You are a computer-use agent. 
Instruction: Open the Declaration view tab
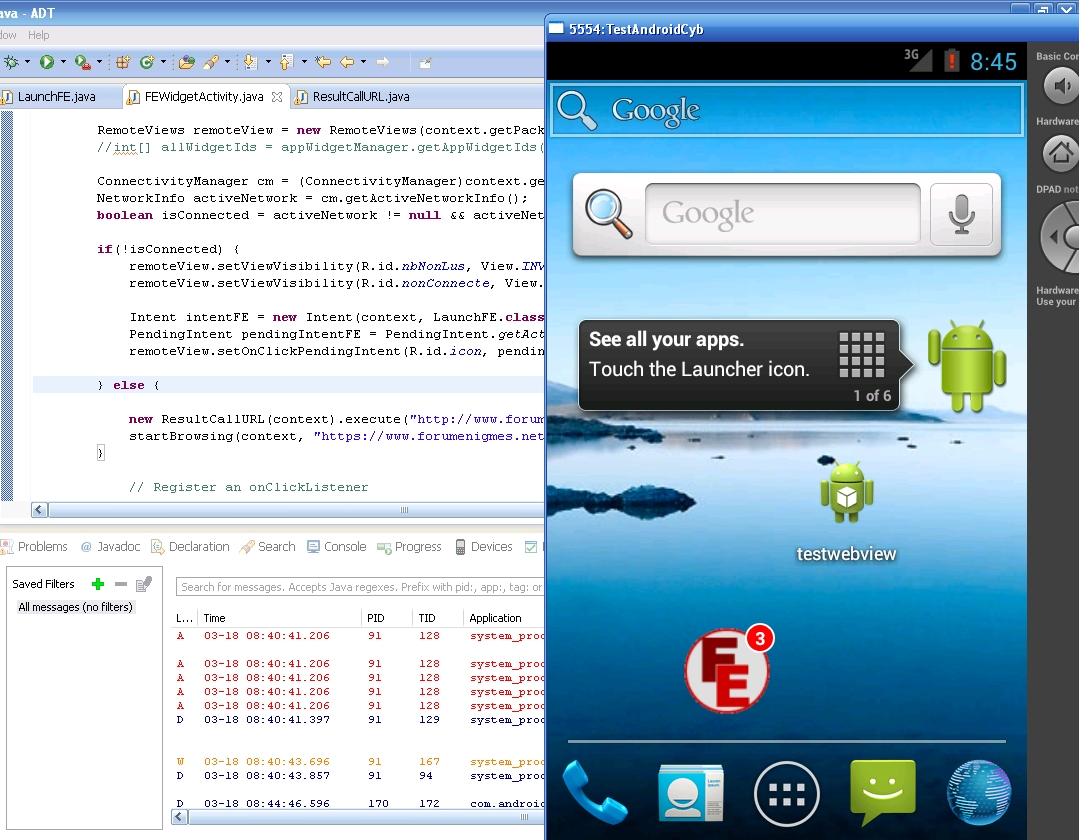coord(191,547)
